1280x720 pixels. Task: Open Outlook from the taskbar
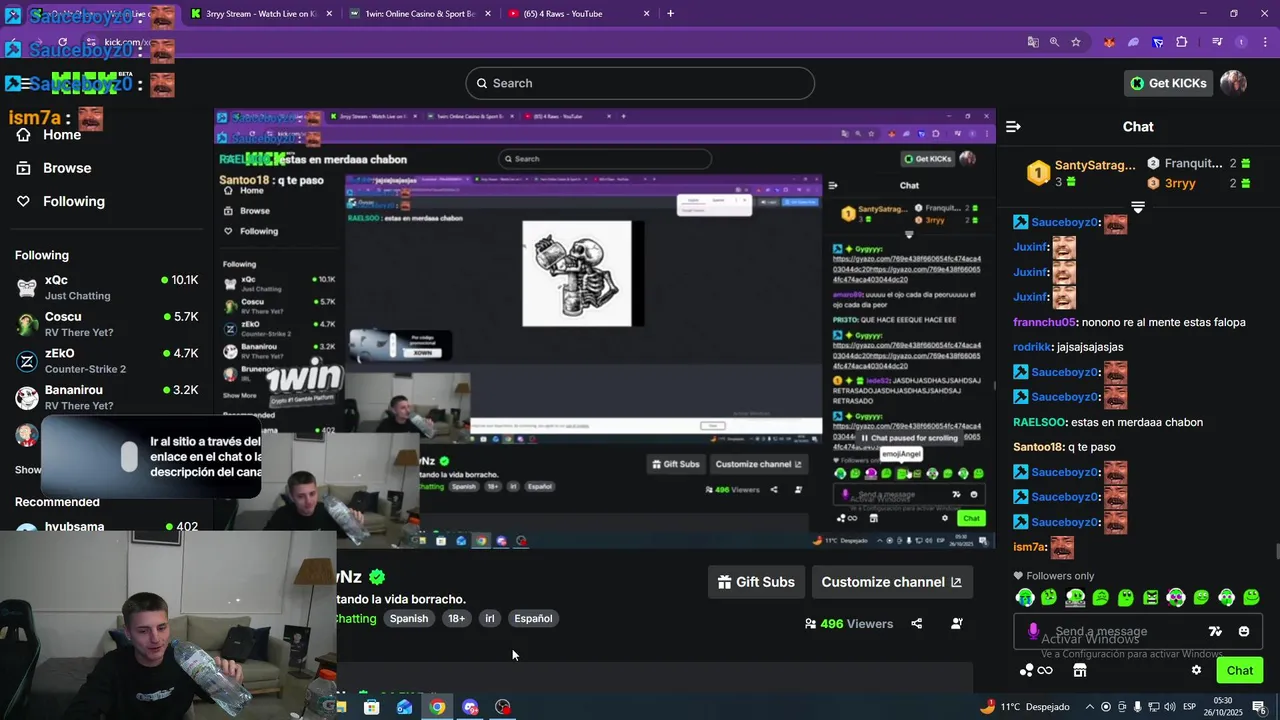[x=404, y=707]
